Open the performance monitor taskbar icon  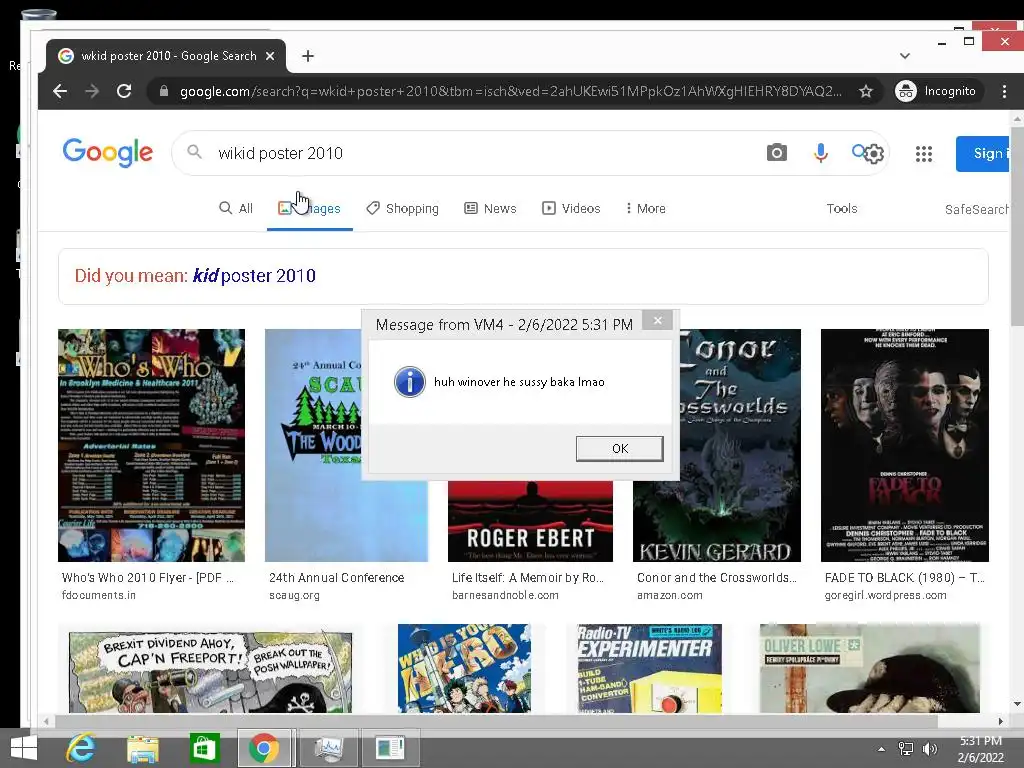[328, 749]
